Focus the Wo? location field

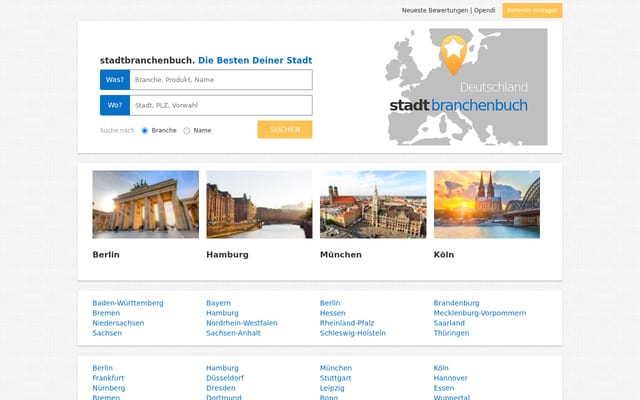[x=221, y=105]
